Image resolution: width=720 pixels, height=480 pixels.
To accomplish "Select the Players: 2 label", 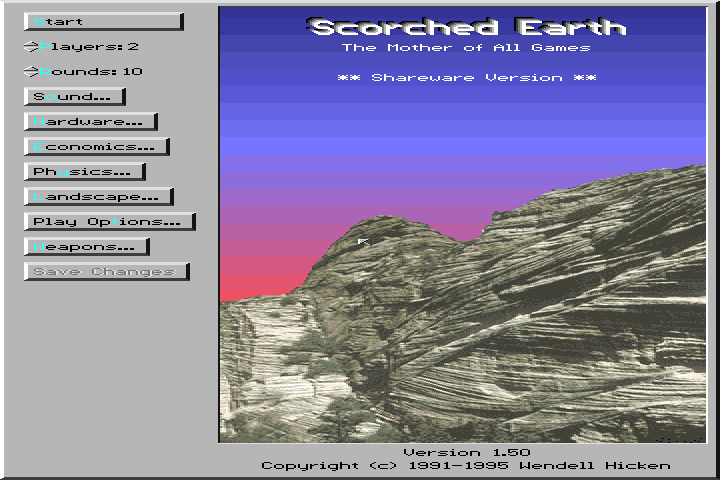I will click(x=91, y=46).
